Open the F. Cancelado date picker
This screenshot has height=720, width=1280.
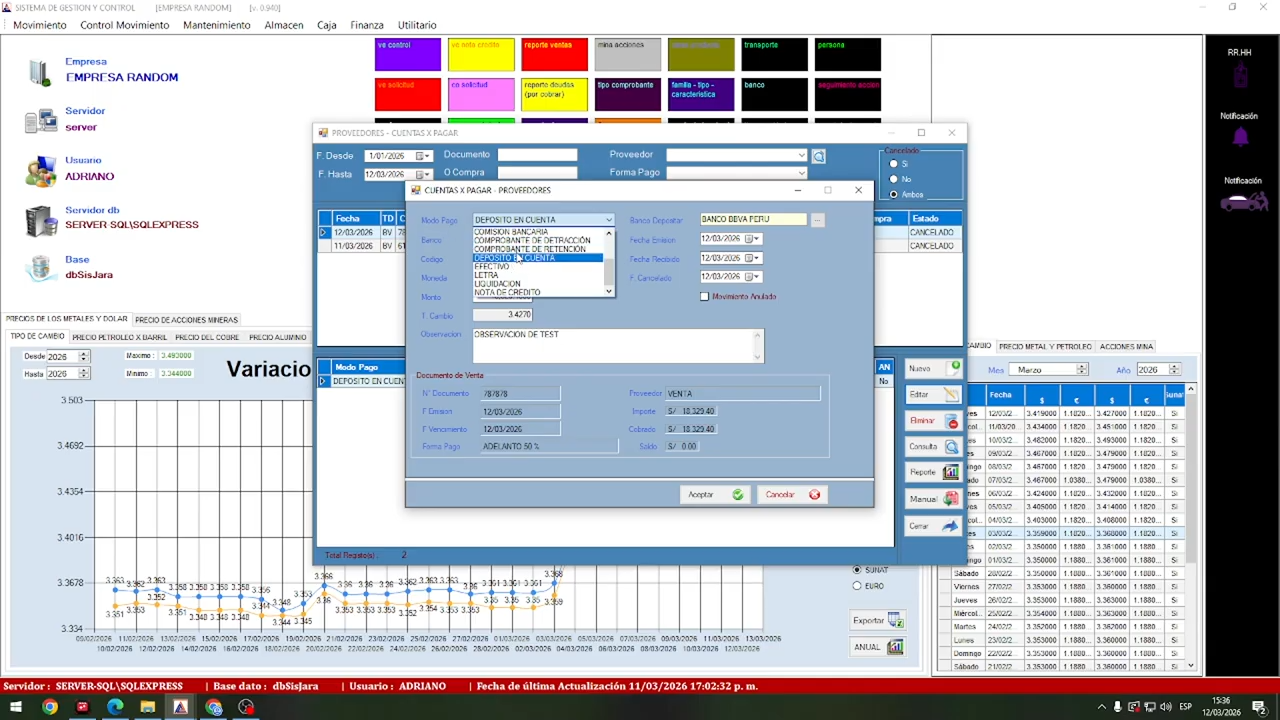753,277
